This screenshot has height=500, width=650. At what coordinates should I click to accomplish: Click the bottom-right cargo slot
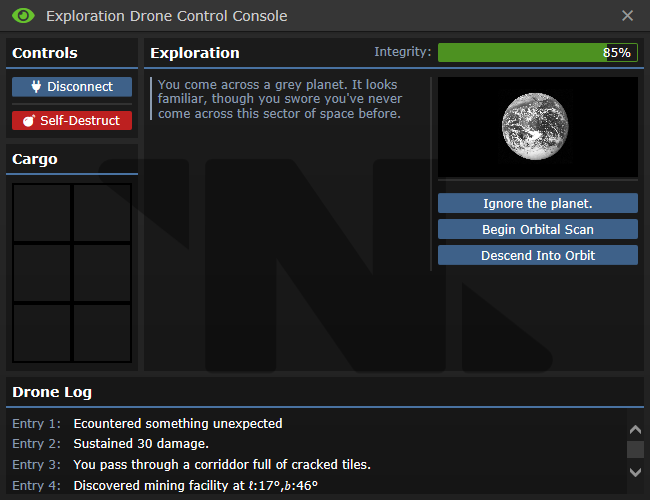click(x=102, y=333)
